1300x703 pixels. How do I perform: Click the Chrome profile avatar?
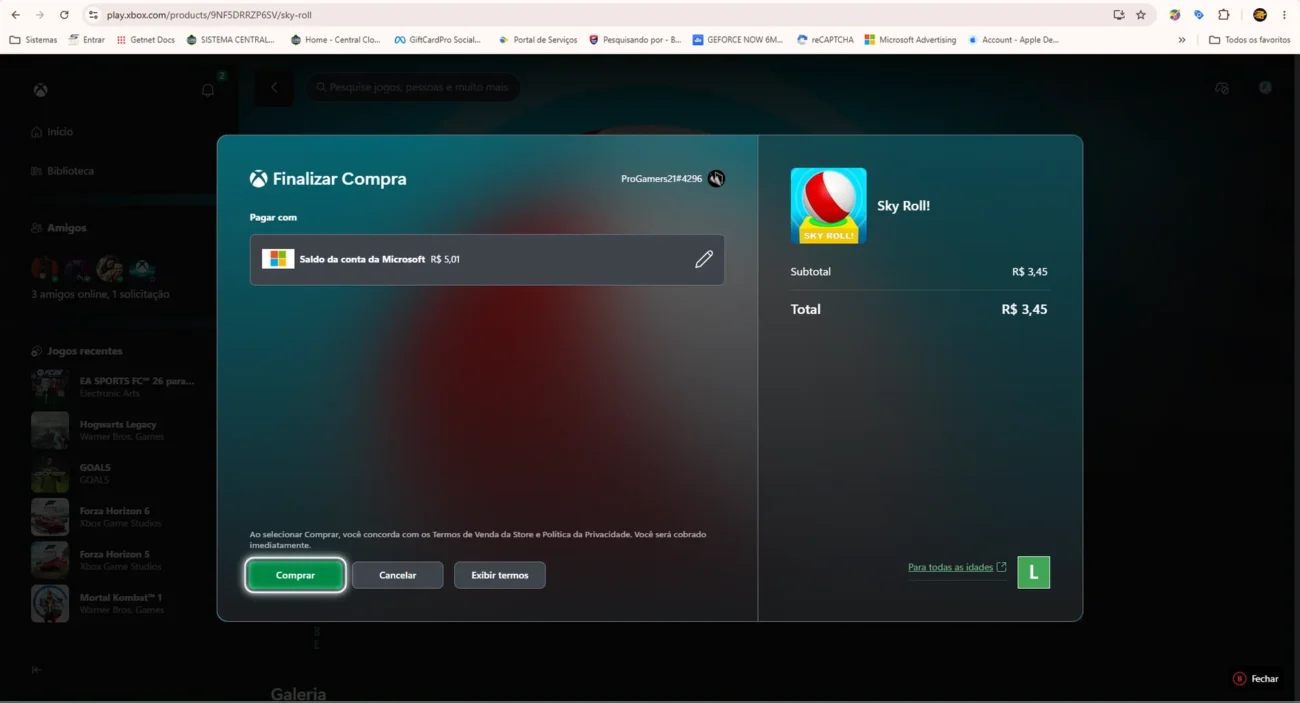(1260, 15)
